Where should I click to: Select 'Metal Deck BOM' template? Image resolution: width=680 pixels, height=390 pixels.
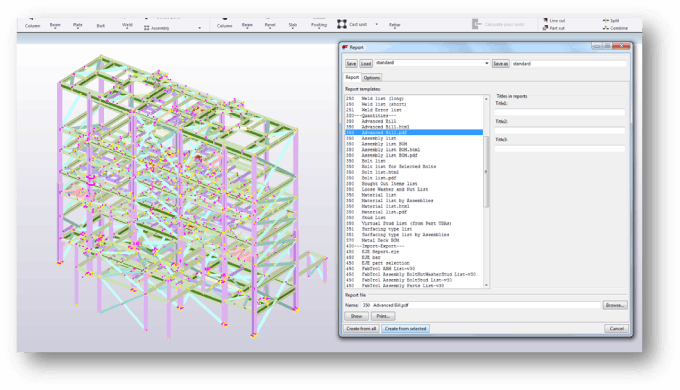[414, 240]
